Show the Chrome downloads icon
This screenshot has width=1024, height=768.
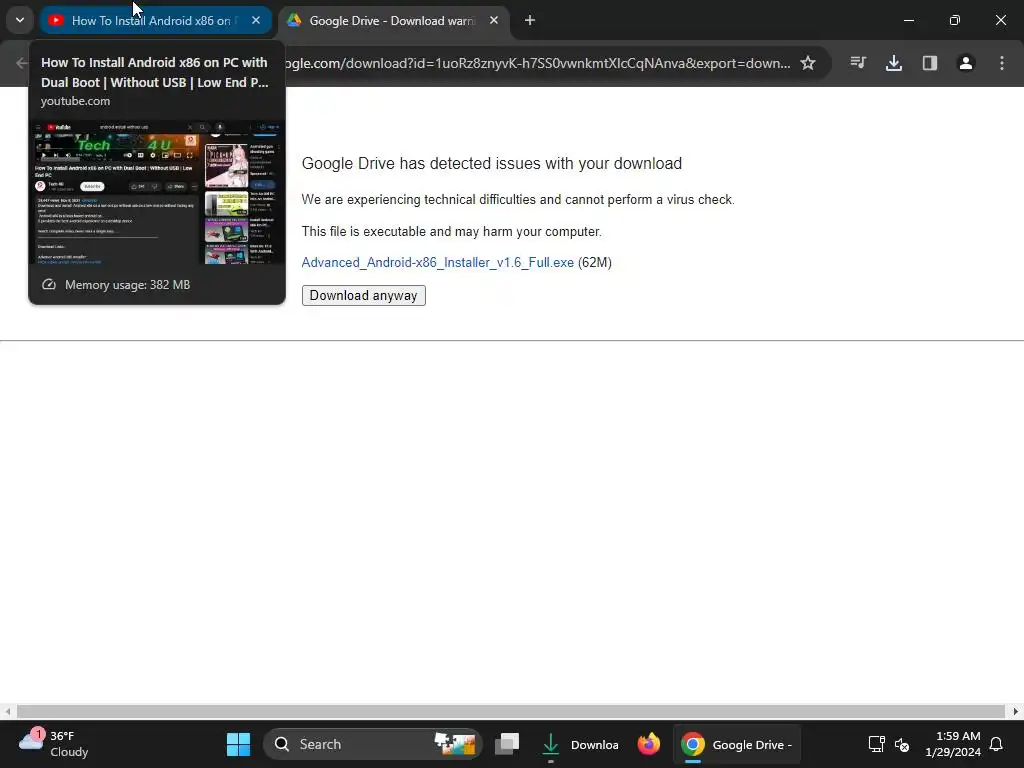click(894, 63)
